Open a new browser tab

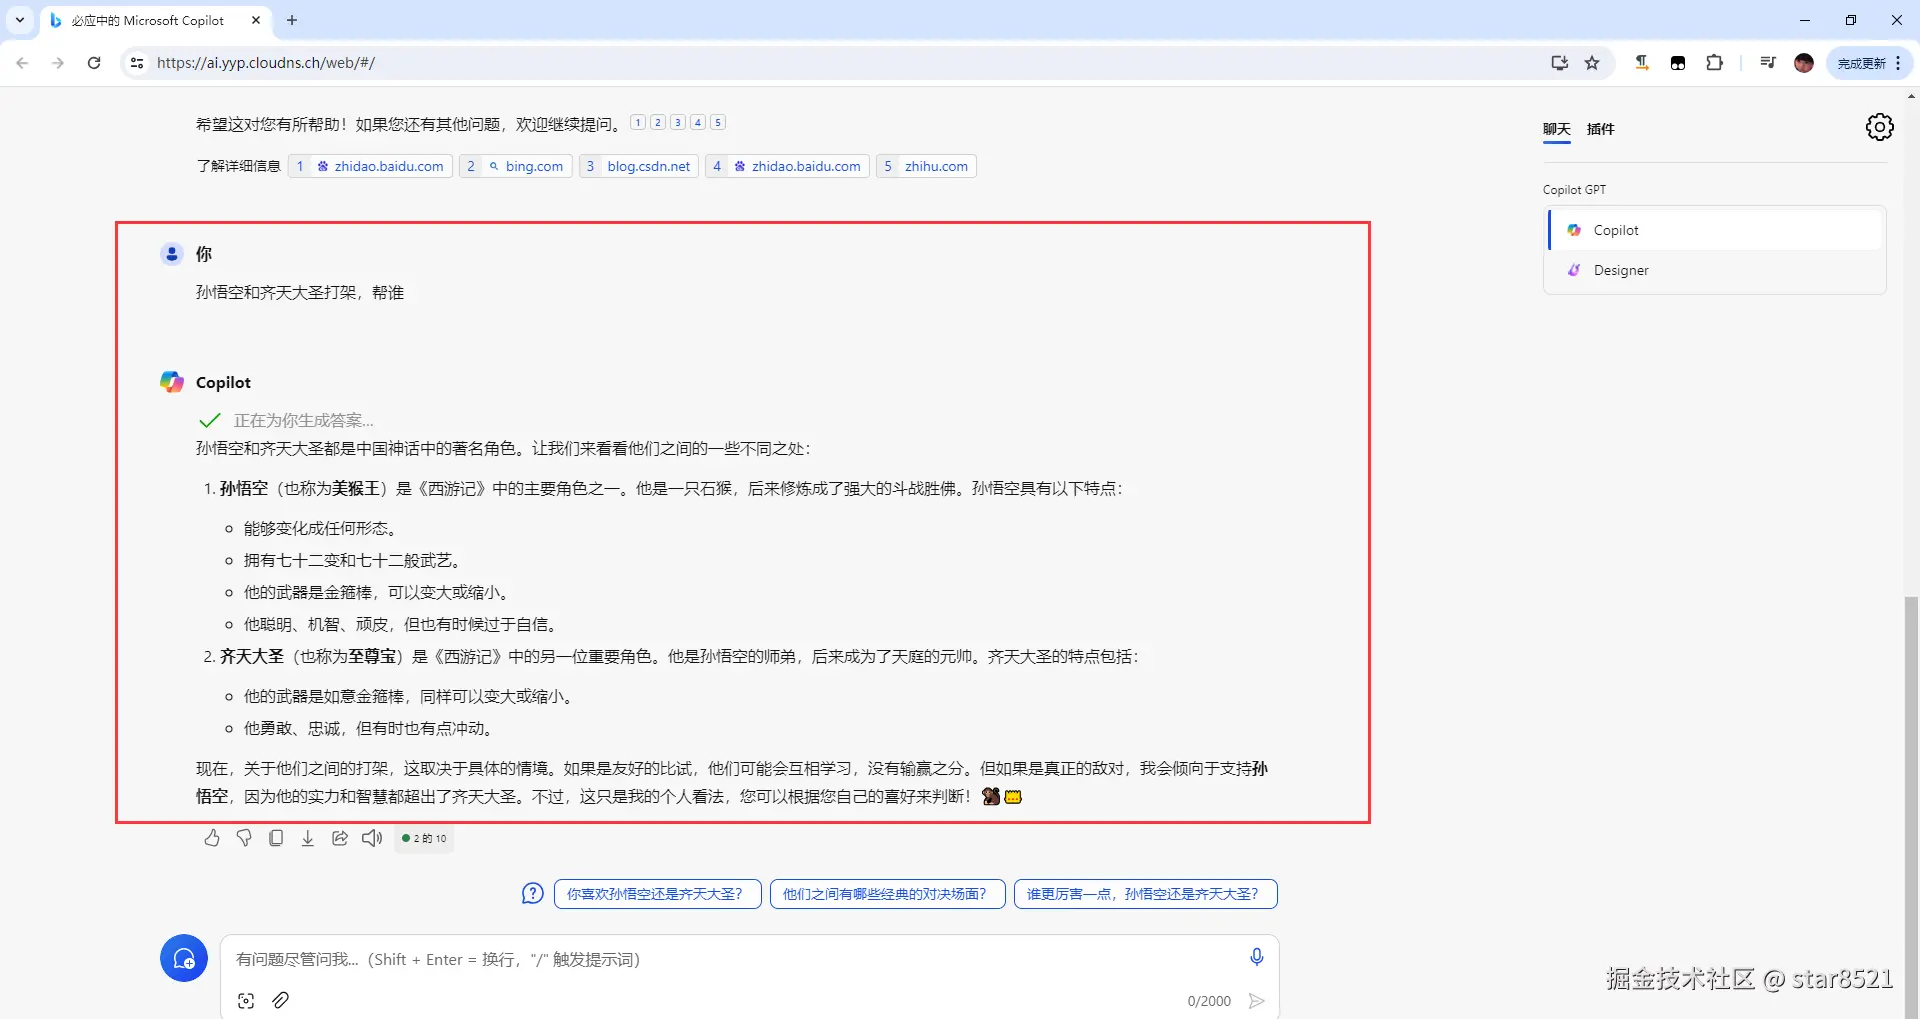tap(292, 20)
